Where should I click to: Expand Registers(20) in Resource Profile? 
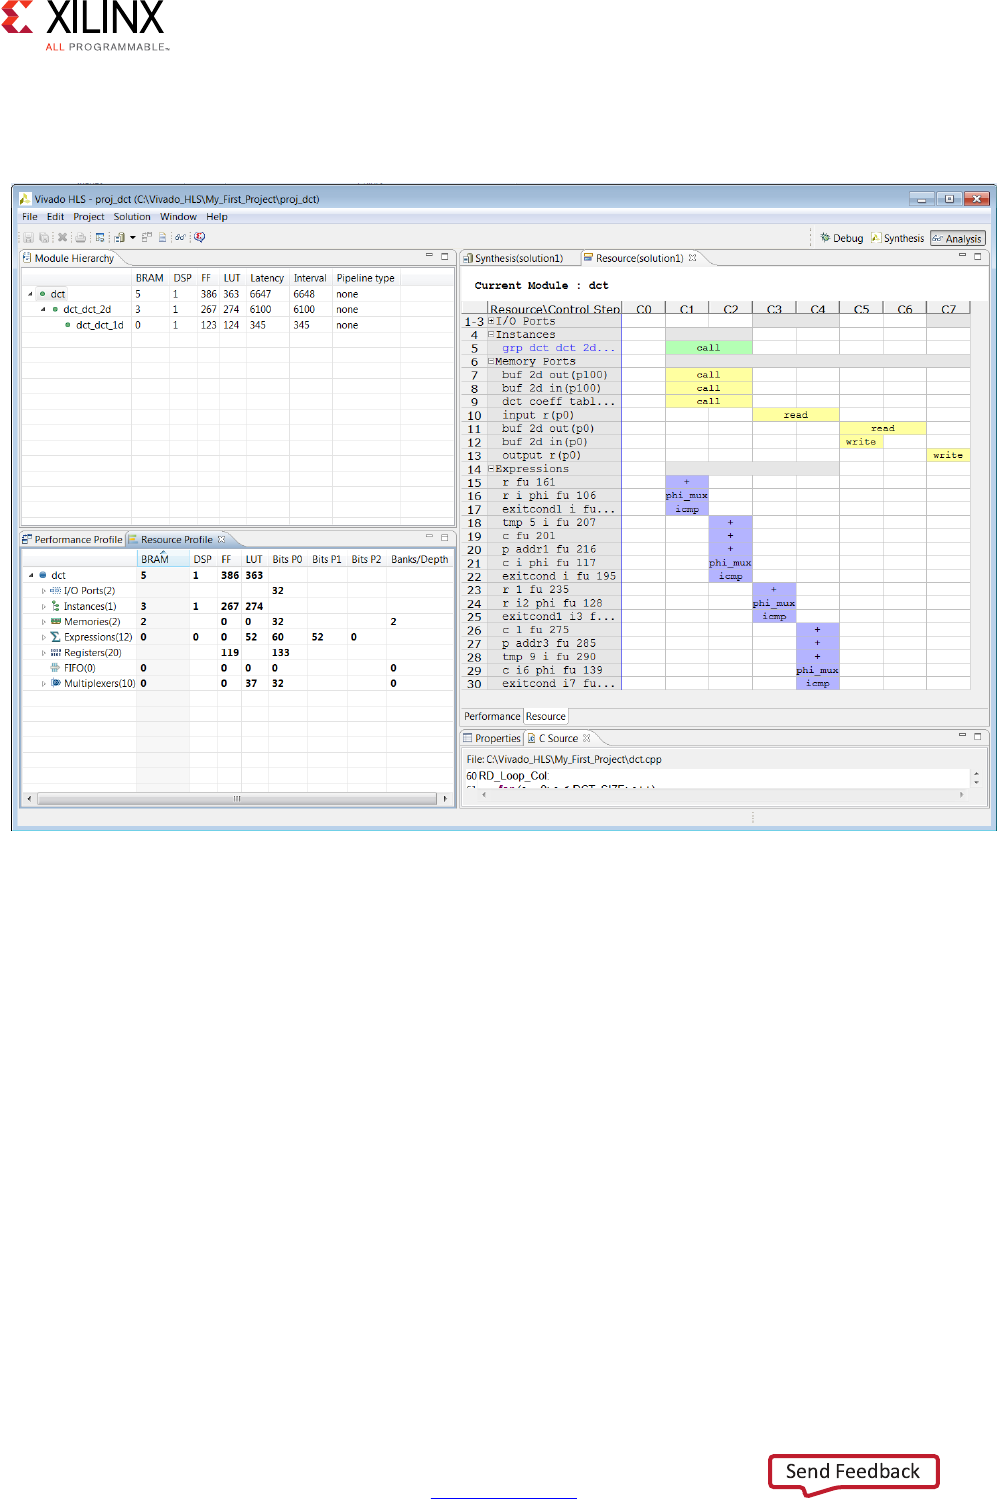[x=43, y=653]
